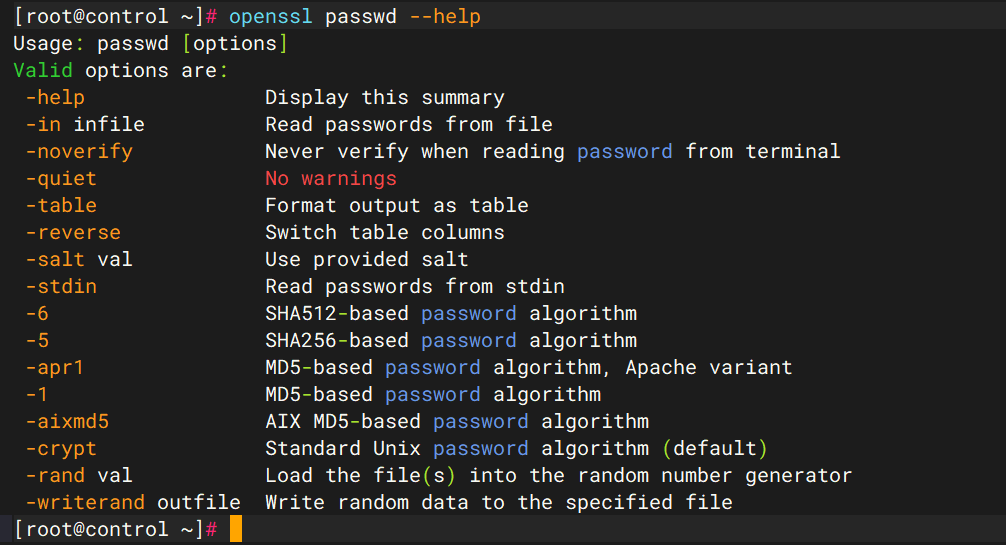The height and width of the screenshot is (545, 1006).
Task: Click the green word "Valid"
Action: pyautogui.click(x=43, y=71)
